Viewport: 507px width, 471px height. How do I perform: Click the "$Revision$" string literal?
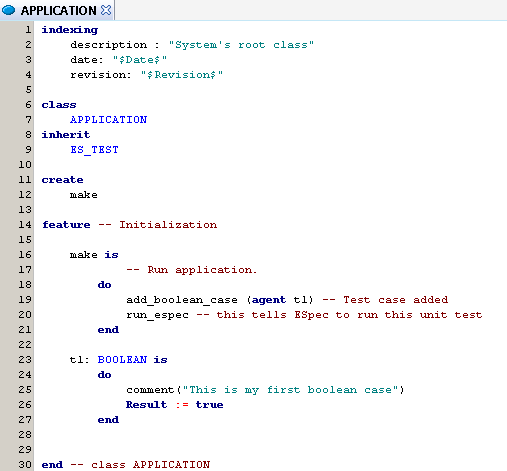182,75
